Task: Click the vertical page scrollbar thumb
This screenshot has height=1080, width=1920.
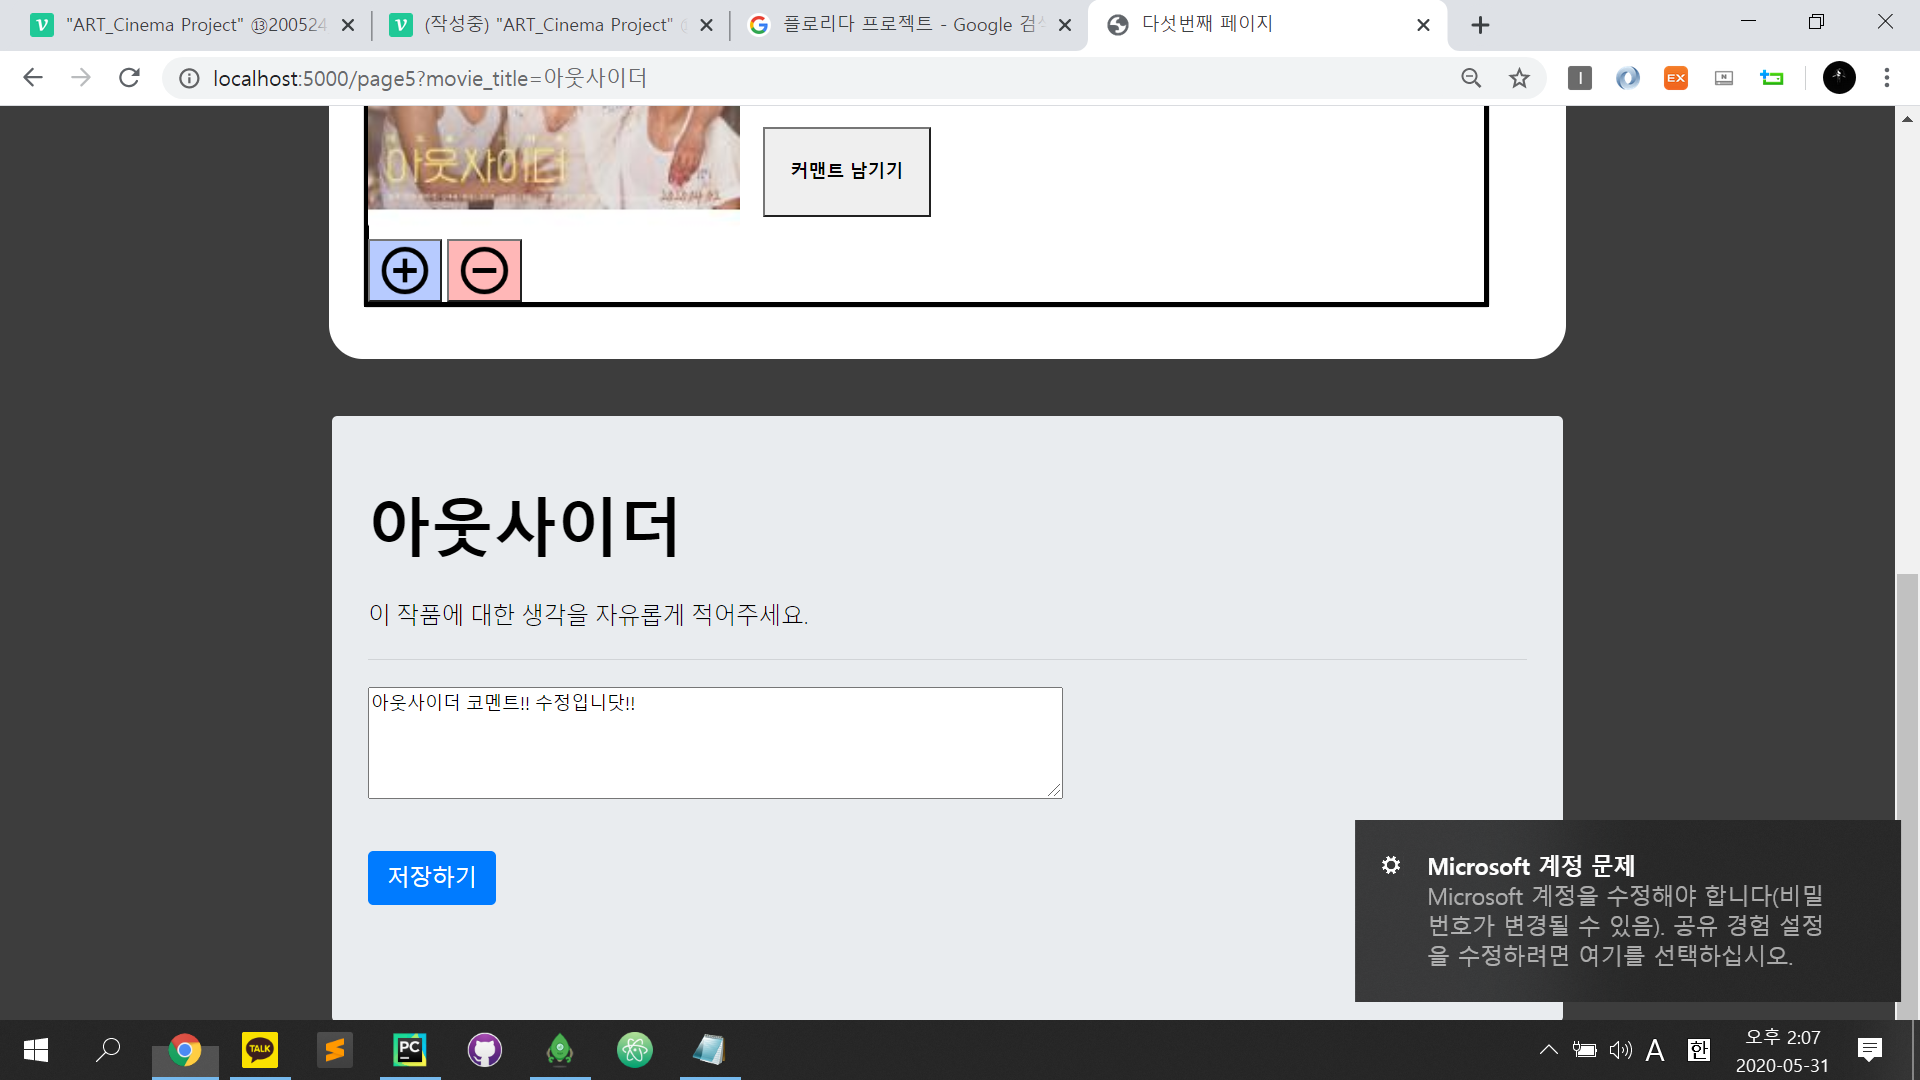Action: [1907, 700]
